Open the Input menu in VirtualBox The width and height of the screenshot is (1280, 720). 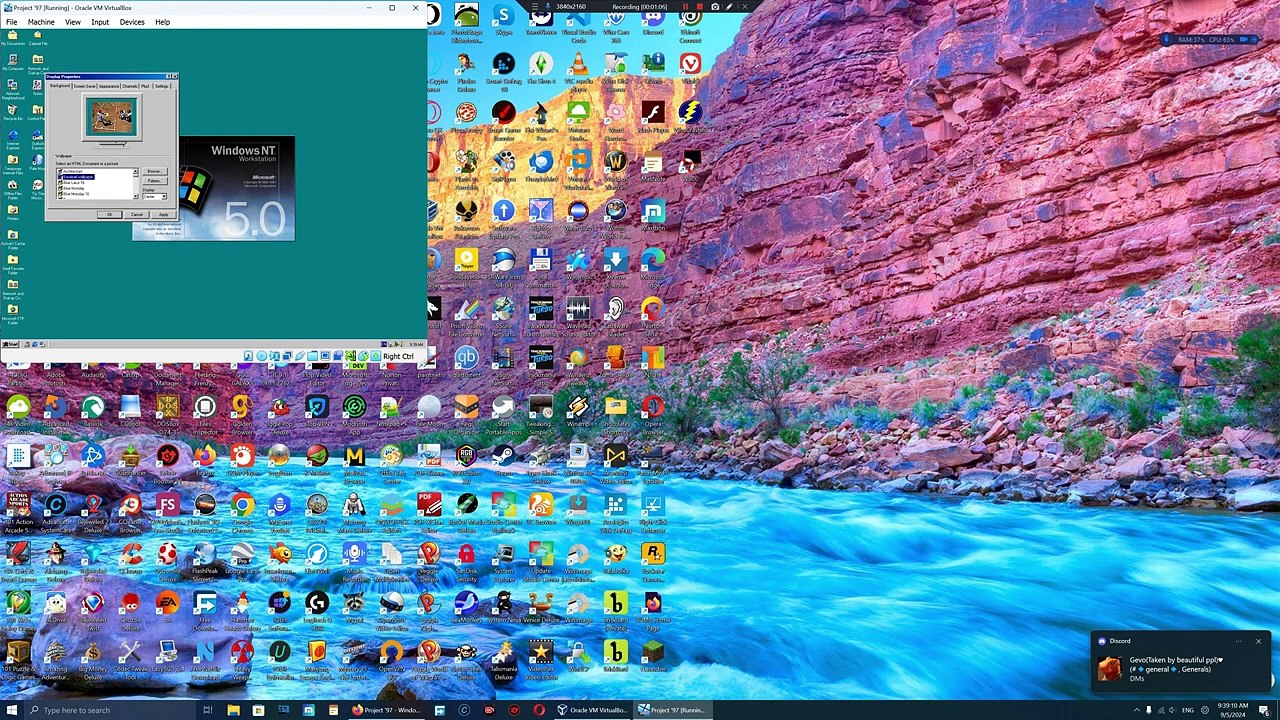tap(100, 22)
